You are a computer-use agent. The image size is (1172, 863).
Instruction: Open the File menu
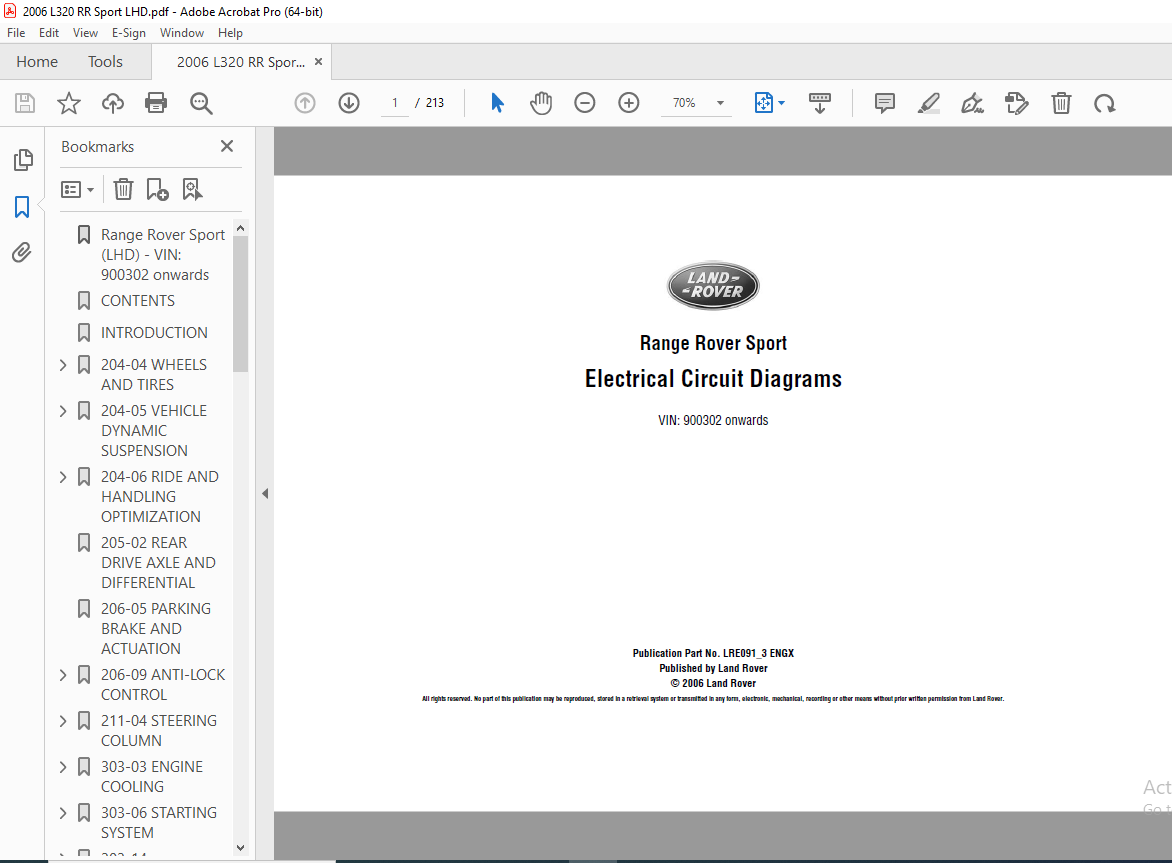click(16, 33)
